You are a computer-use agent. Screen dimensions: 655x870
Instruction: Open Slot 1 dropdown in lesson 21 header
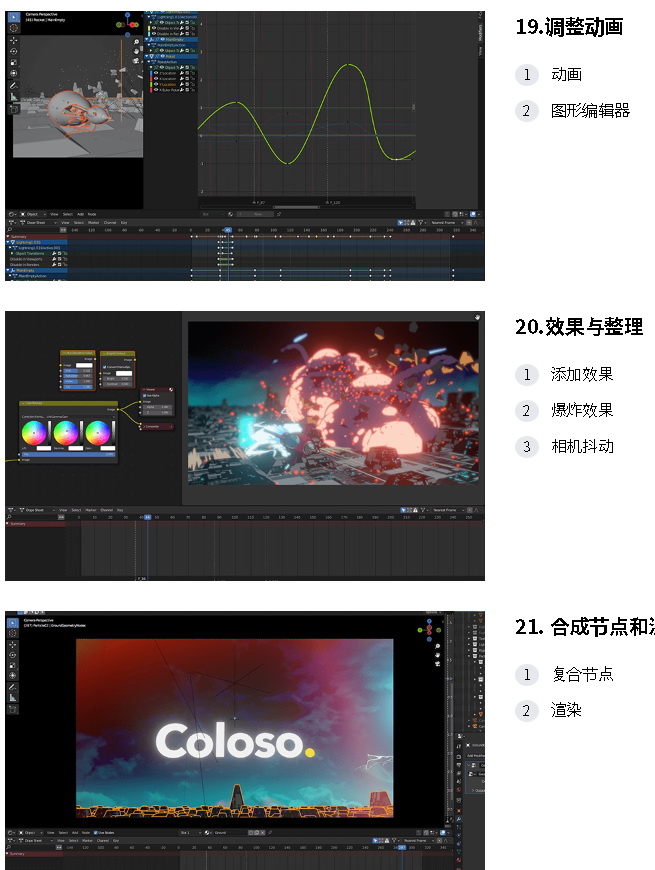(191, 832)
